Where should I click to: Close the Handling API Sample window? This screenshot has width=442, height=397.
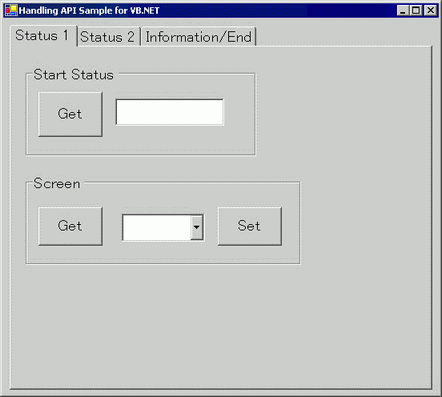(430, 11)
